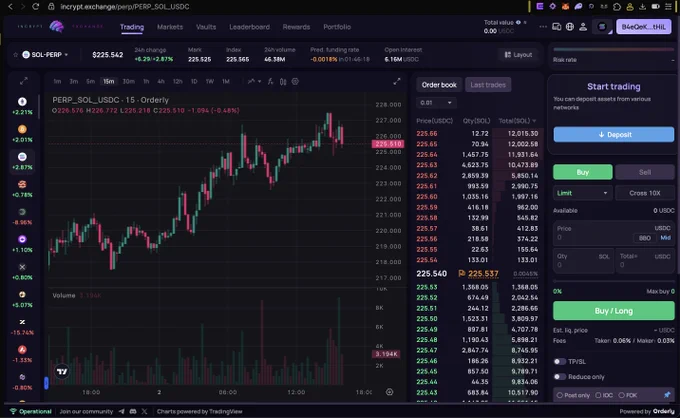The width and height of the screenshot is (680, 418).
Task: Click the TradingView logo on the chart
Action: coord(62,371)
